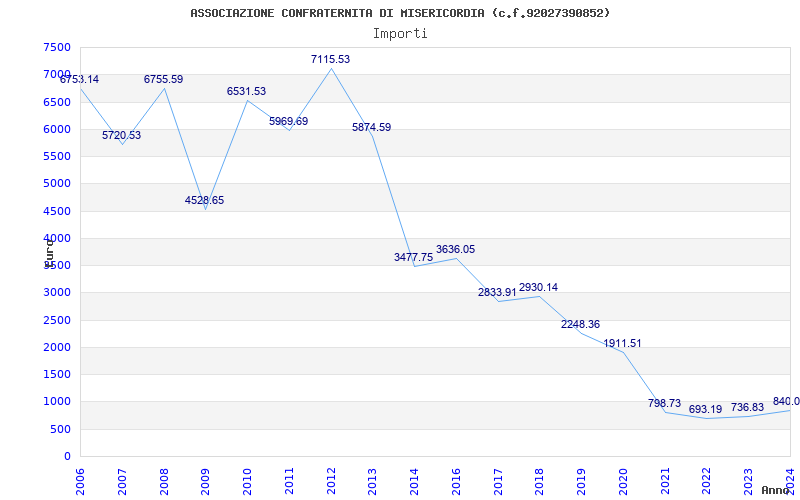Select the 5969.69 data label

tap(289, 121)
